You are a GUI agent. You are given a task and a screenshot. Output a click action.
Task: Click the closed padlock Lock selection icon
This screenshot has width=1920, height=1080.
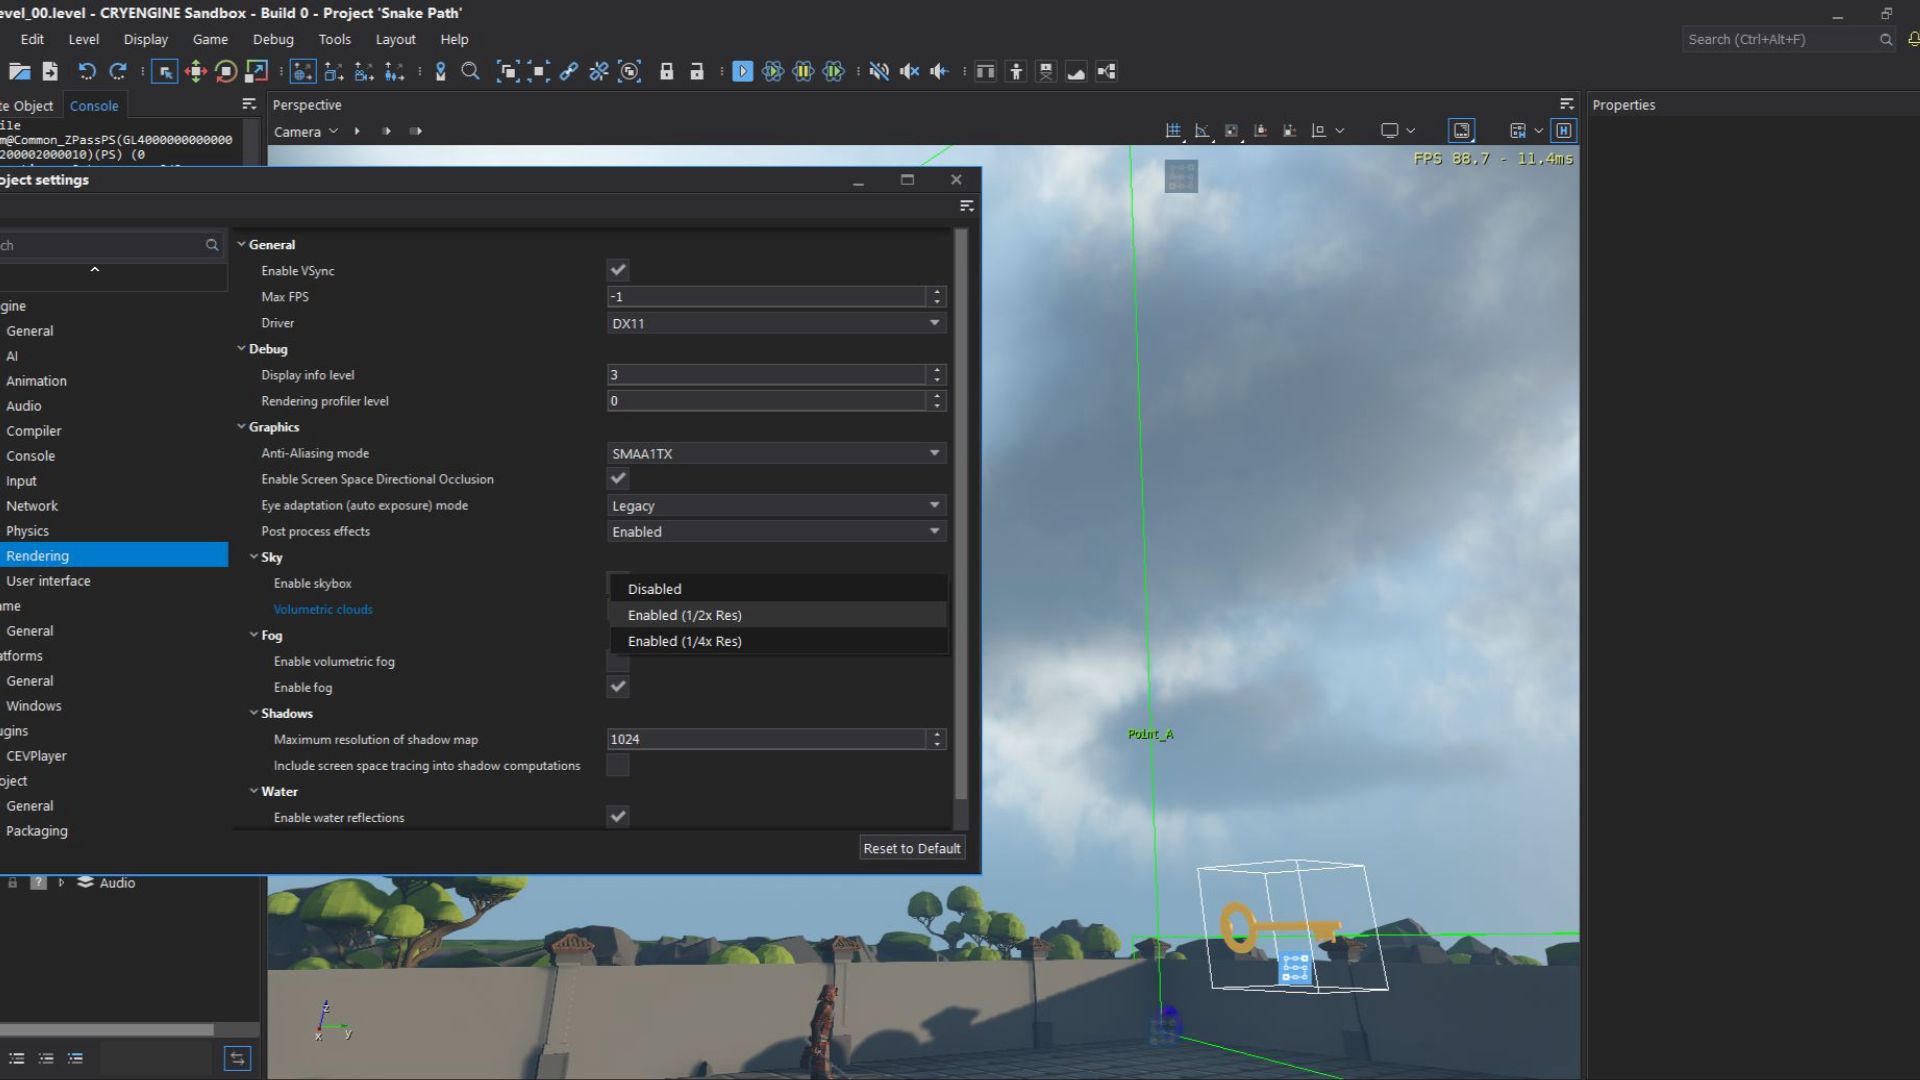pyautogui.click(x=666, y=71)
